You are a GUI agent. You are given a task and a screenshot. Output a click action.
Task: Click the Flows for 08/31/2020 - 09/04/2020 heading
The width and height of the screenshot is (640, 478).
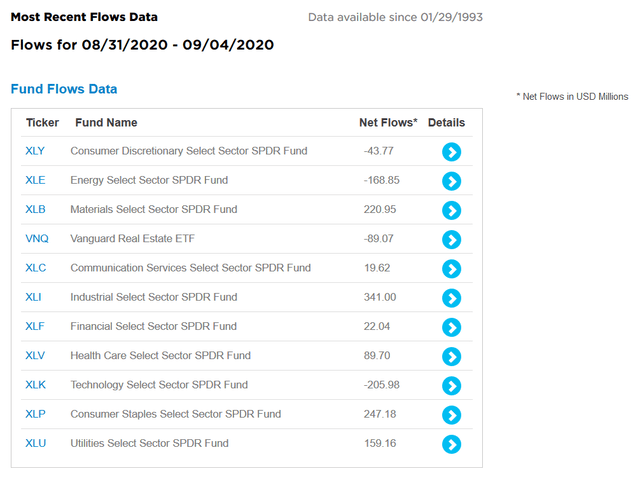[142, 44]
